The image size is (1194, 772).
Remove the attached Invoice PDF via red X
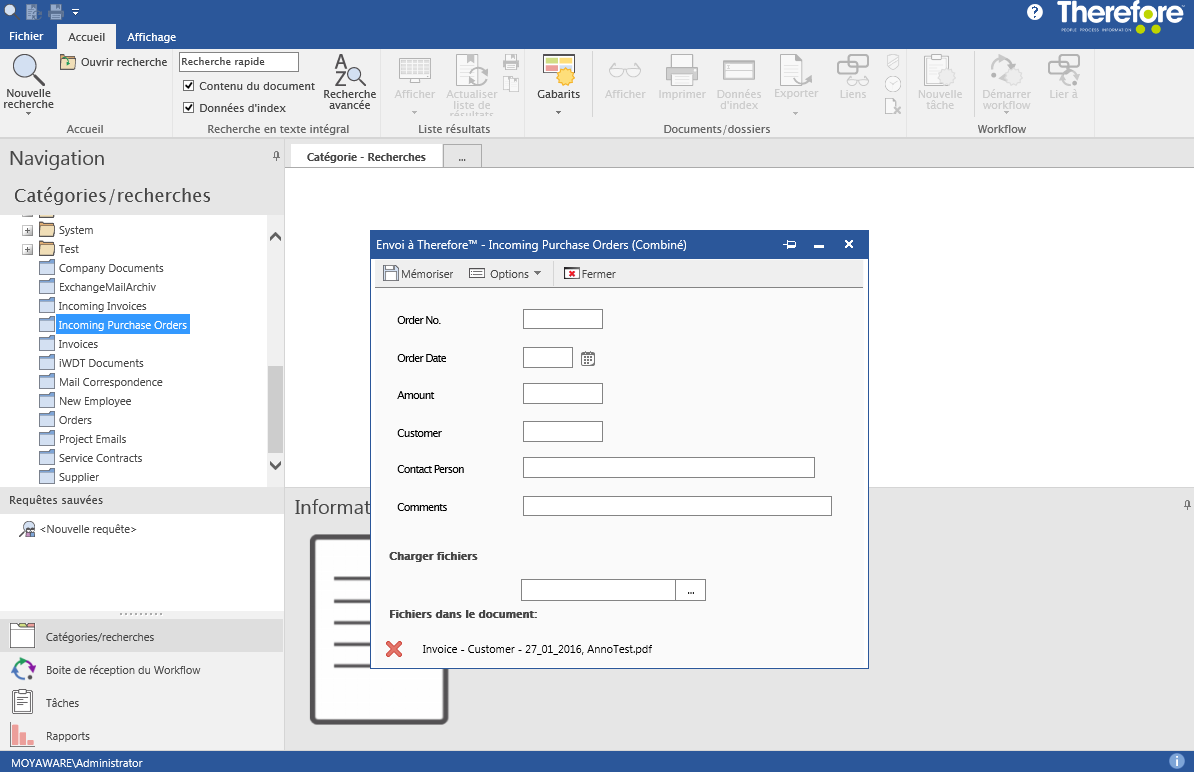tap(394, 649)
